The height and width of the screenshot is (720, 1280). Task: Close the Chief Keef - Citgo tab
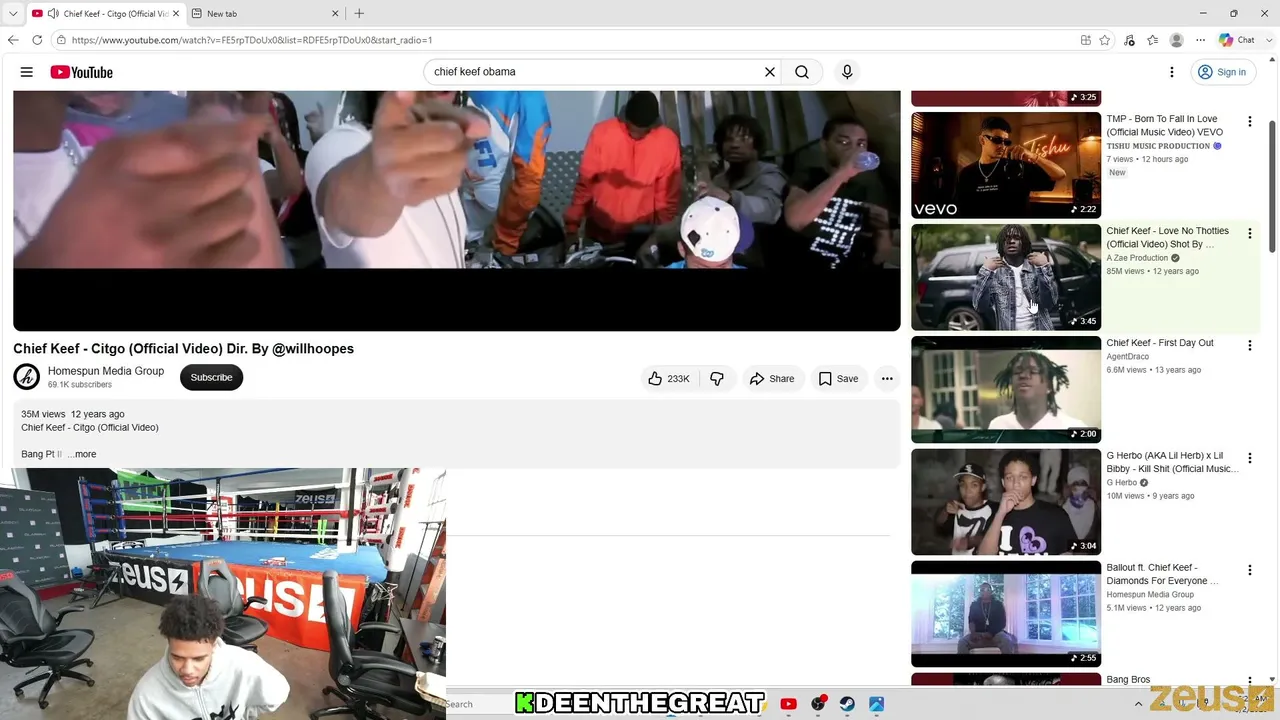tap(177, 13)
